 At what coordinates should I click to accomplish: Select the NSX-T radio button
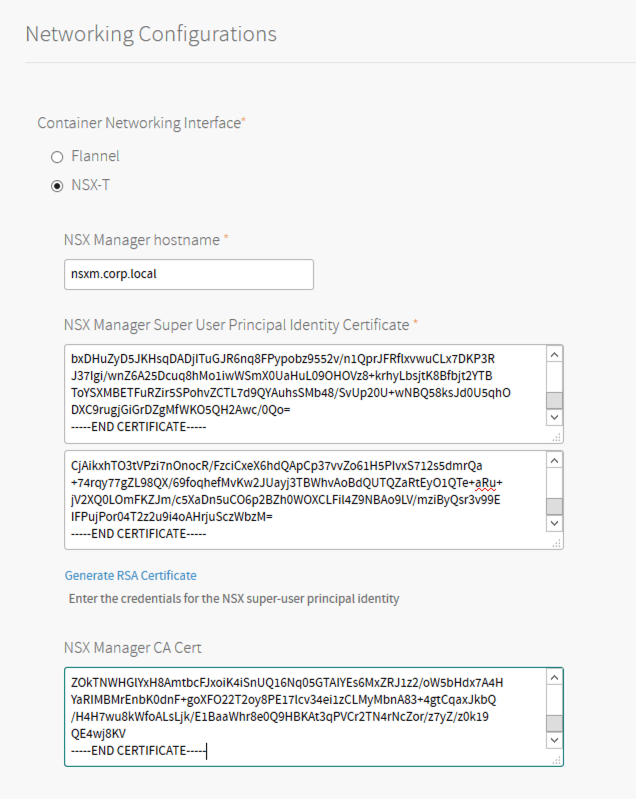57,185
